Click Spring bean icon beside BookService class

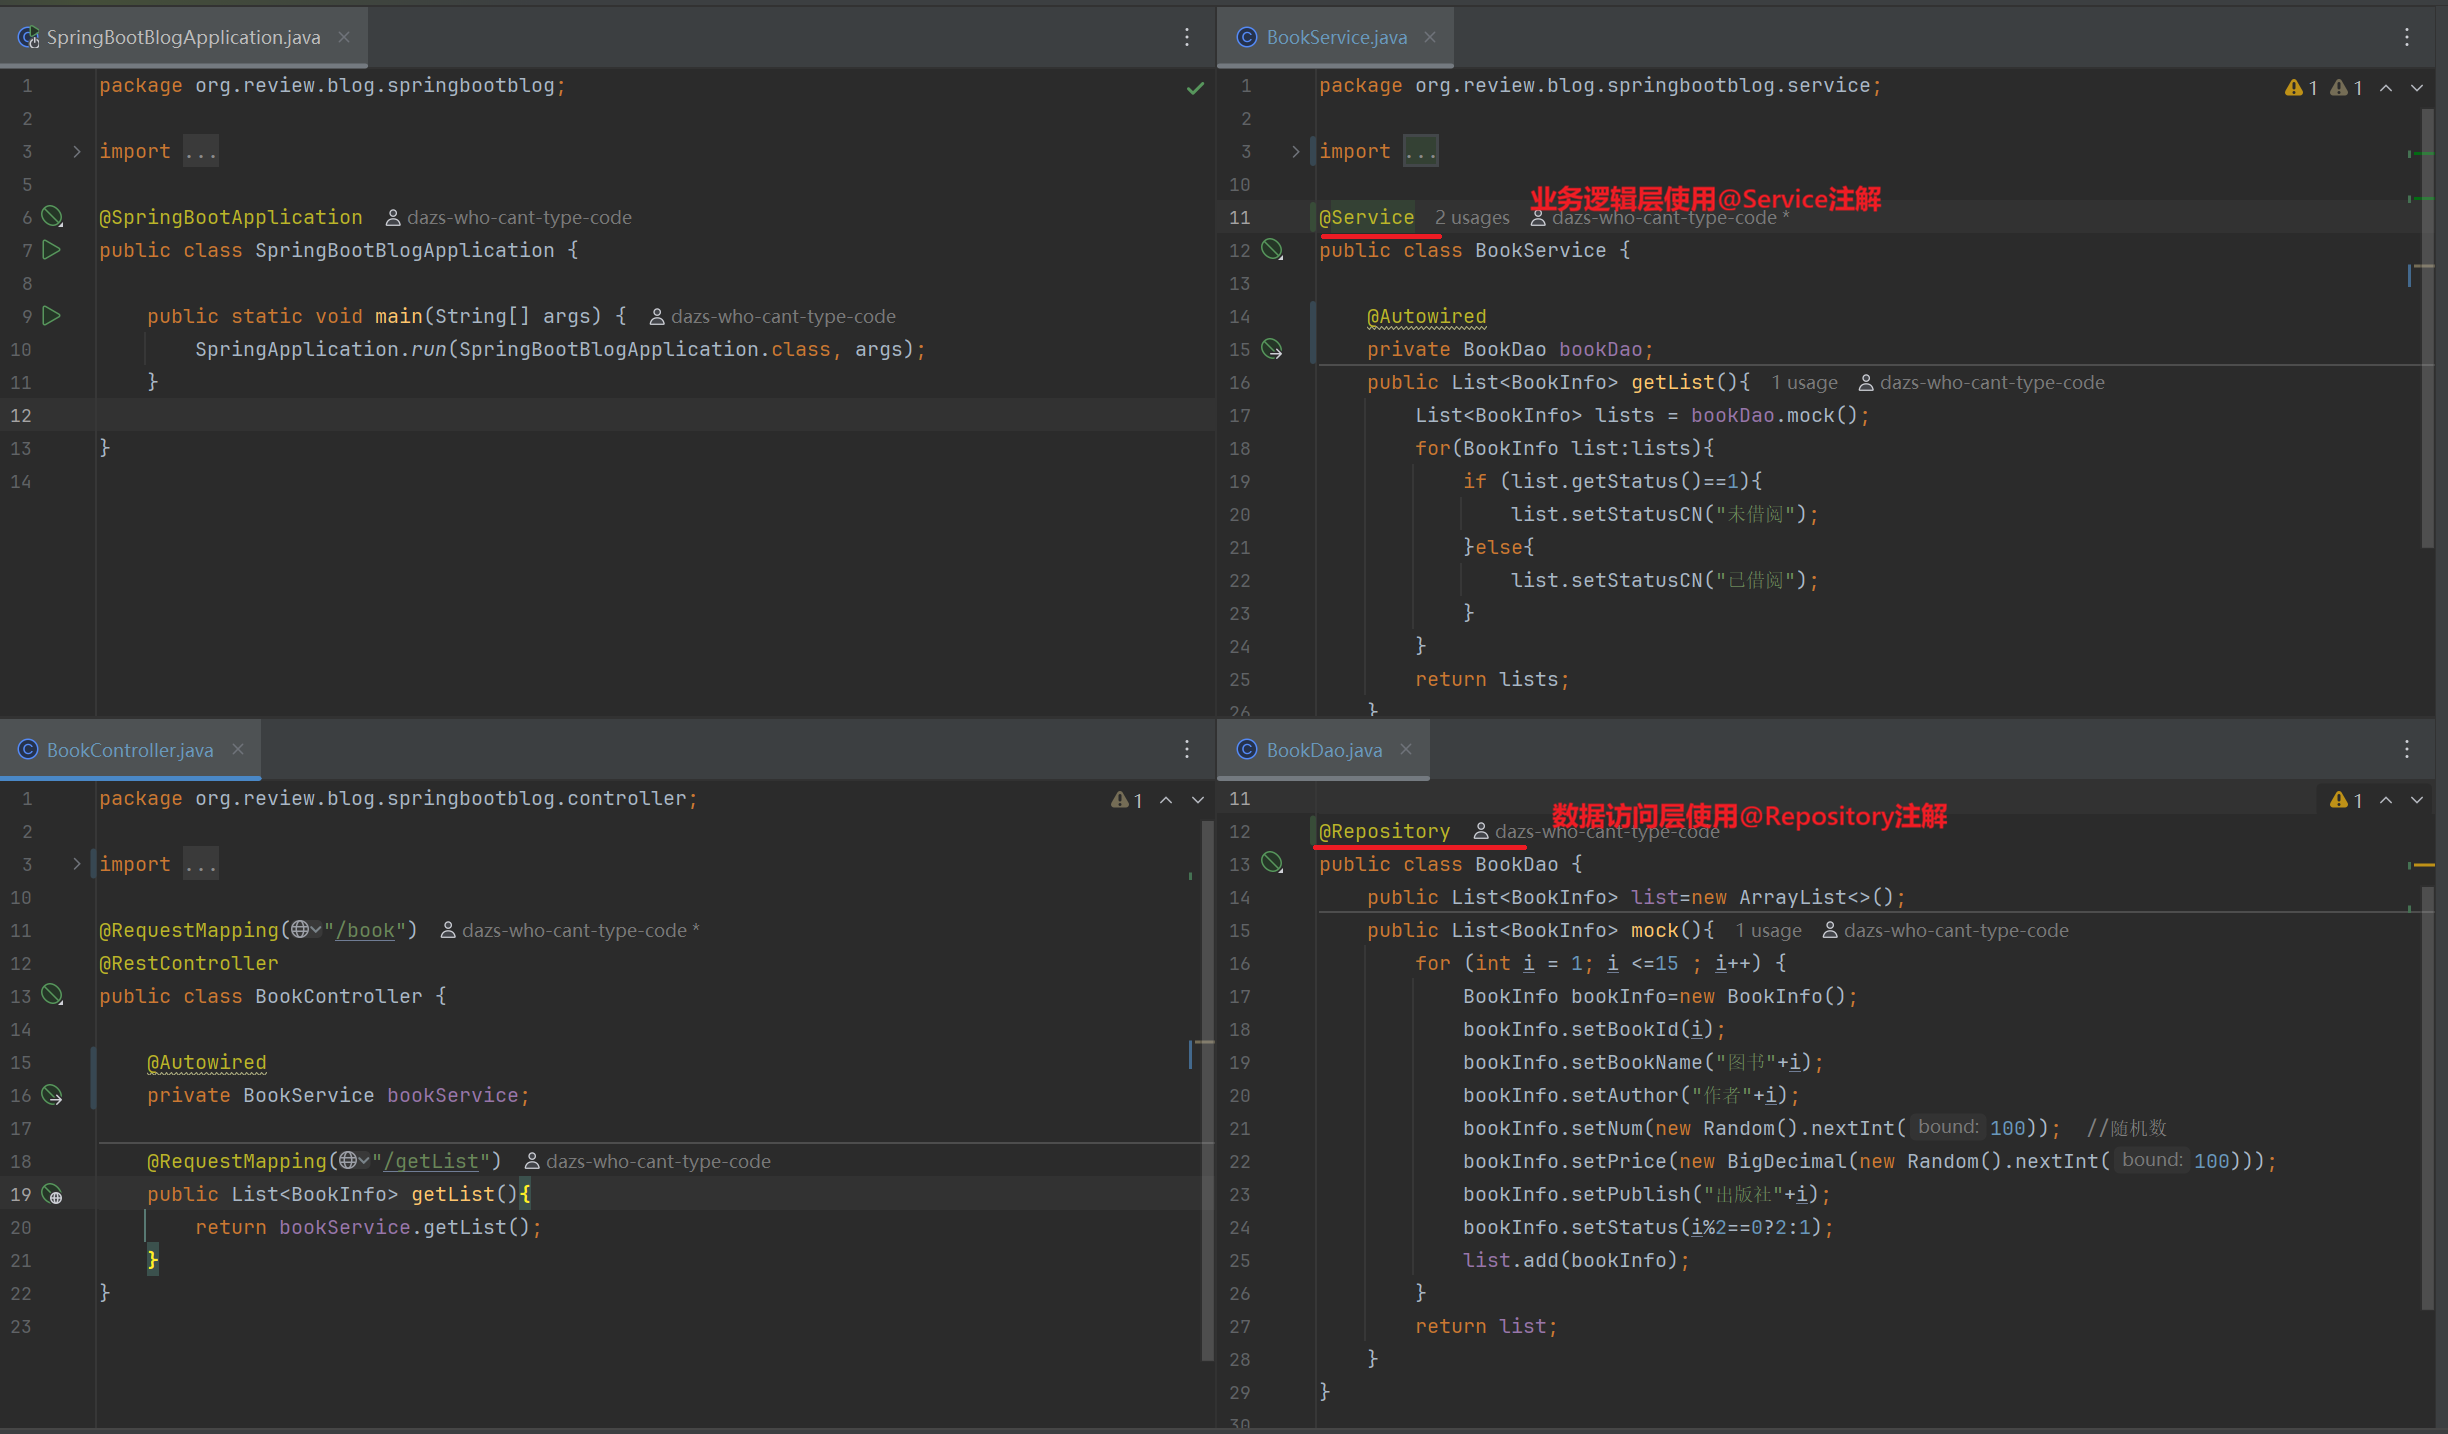coord(1272,250)
